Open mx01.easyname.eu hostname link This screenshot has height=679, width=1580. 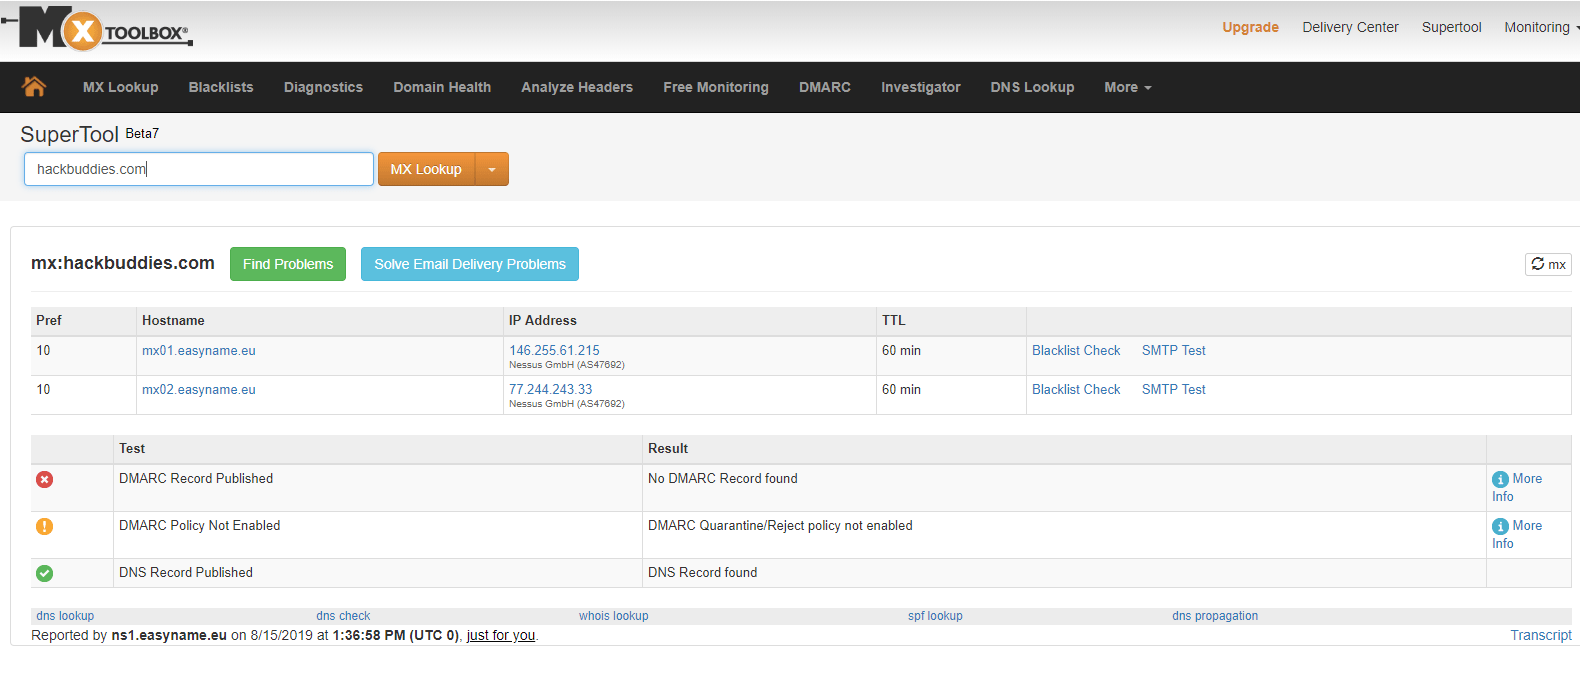199,351
